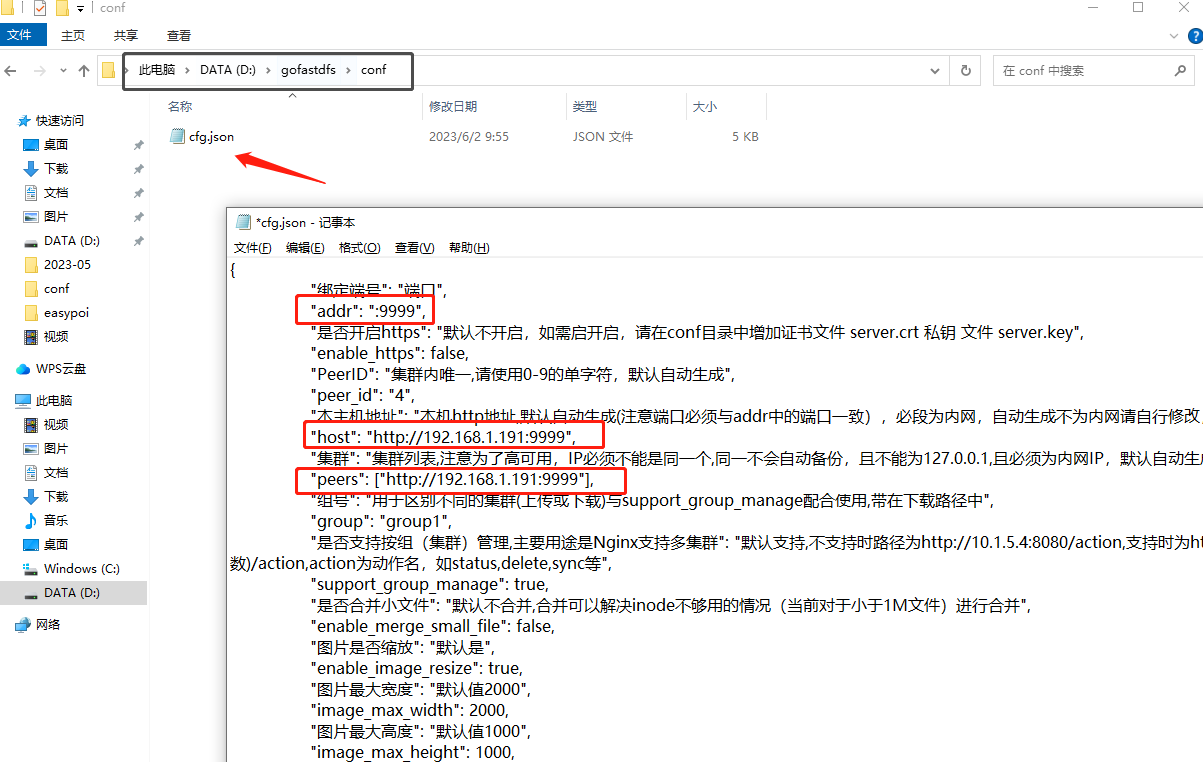Open the conf folder in sidebar
Screen dimensions: 1203x762
pyautogui.click(x=57, y=289)
